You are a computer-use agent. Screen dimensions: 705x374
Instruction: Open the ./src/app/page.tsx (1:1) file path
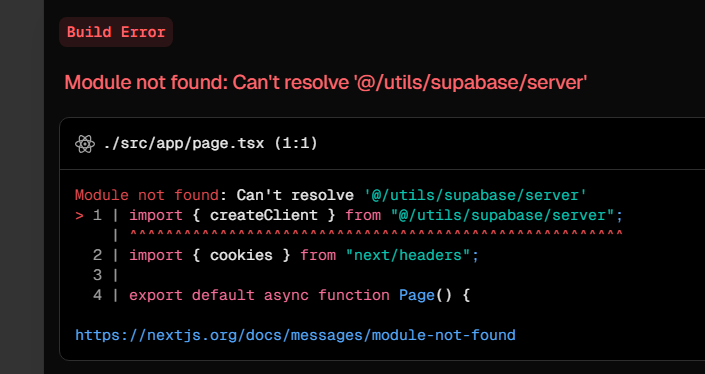[210, 143]
